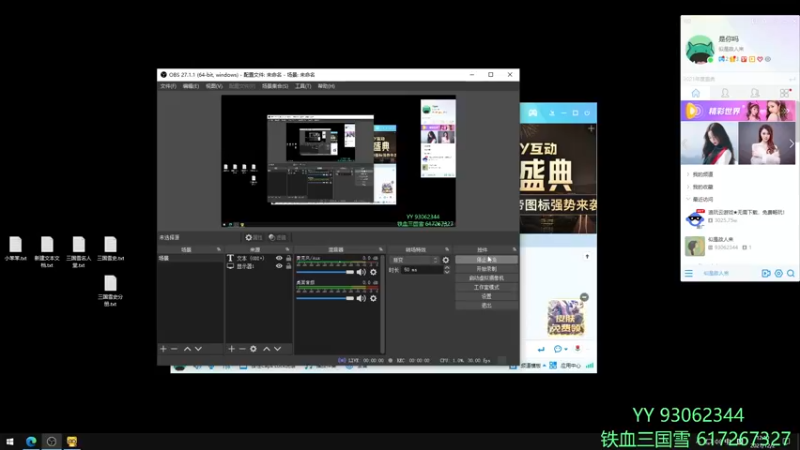Toggle visibility of the 文本 (GDI+) source
The height and width of the screenshot is (450, 800).
(x=279, y=258)
